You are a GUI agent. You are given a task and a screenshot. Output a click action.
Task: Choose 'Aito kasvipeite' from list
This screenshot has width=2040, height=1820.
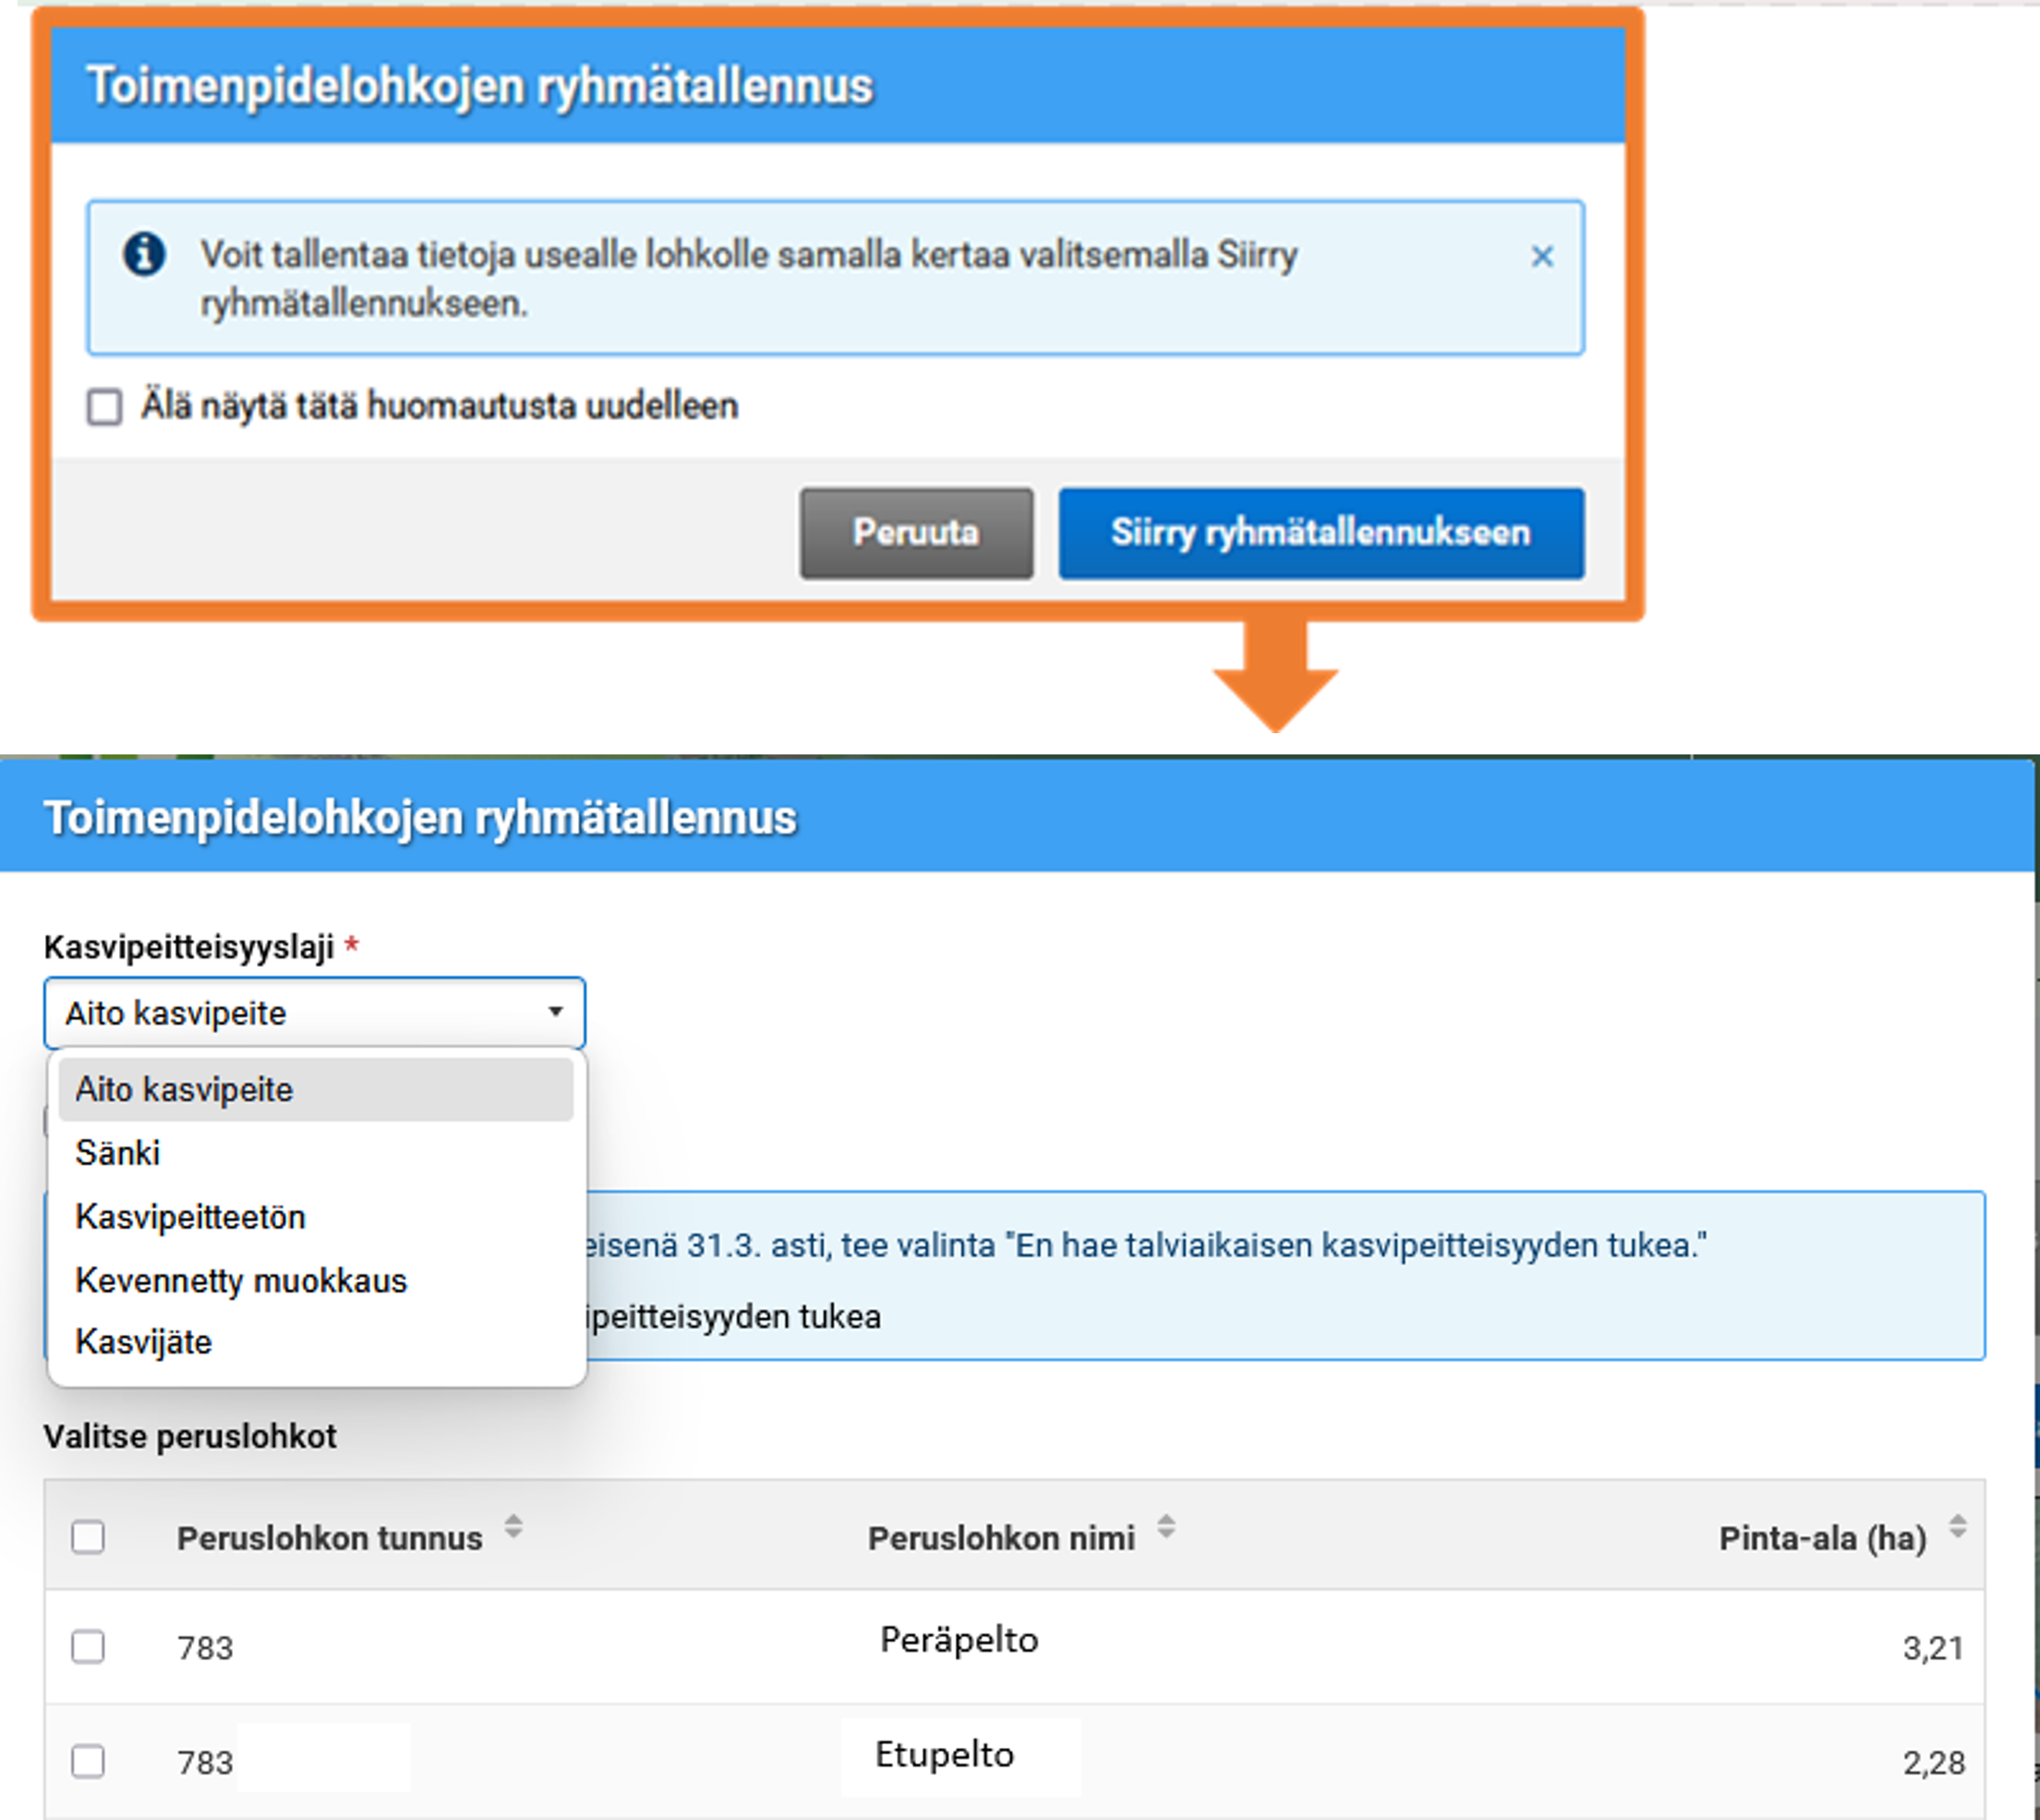coord(185,1089)
